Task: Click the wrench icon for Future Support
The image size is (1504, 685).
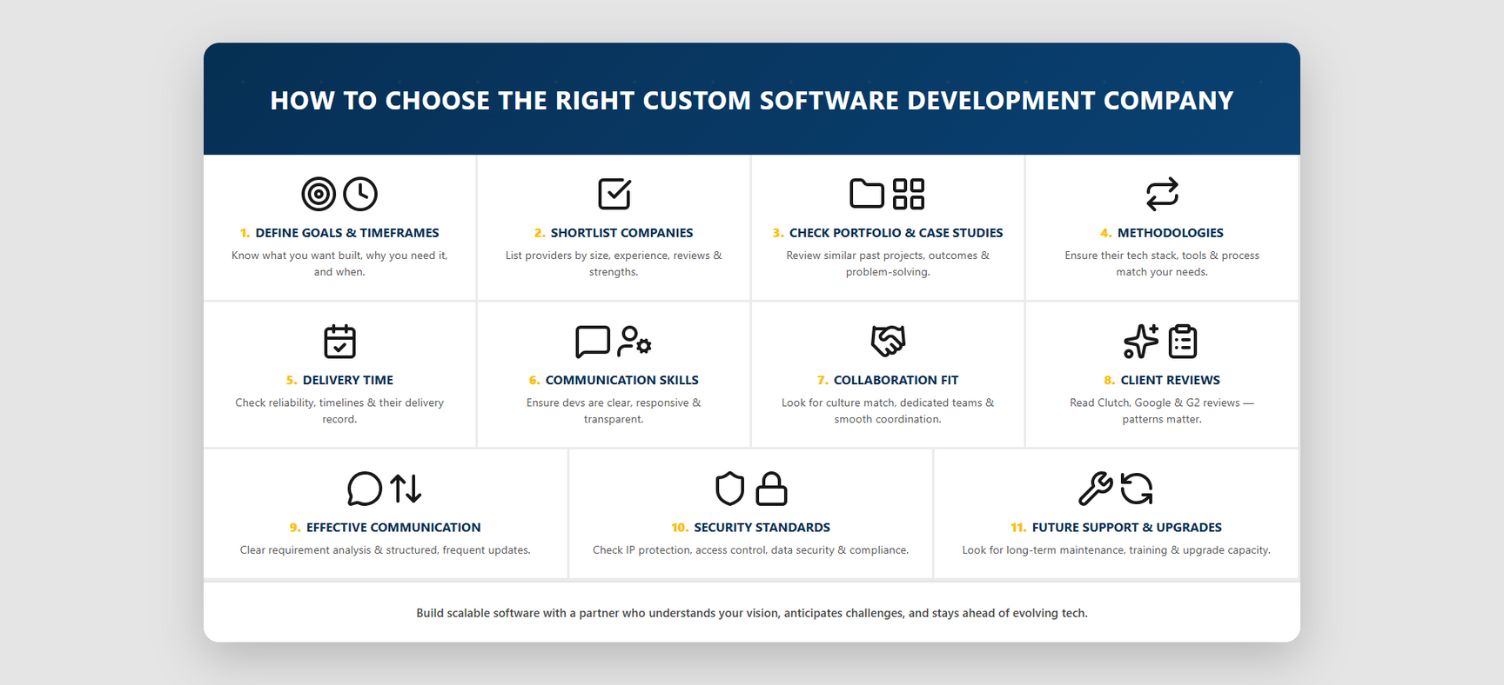Action: pos(1095,489)
